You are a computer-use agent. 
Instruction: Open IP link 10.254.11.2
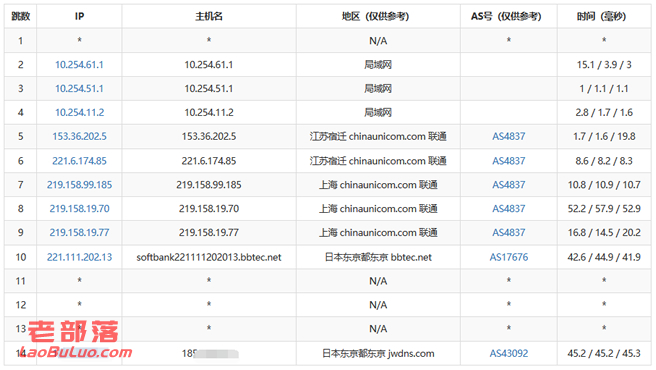coord(79,113)
